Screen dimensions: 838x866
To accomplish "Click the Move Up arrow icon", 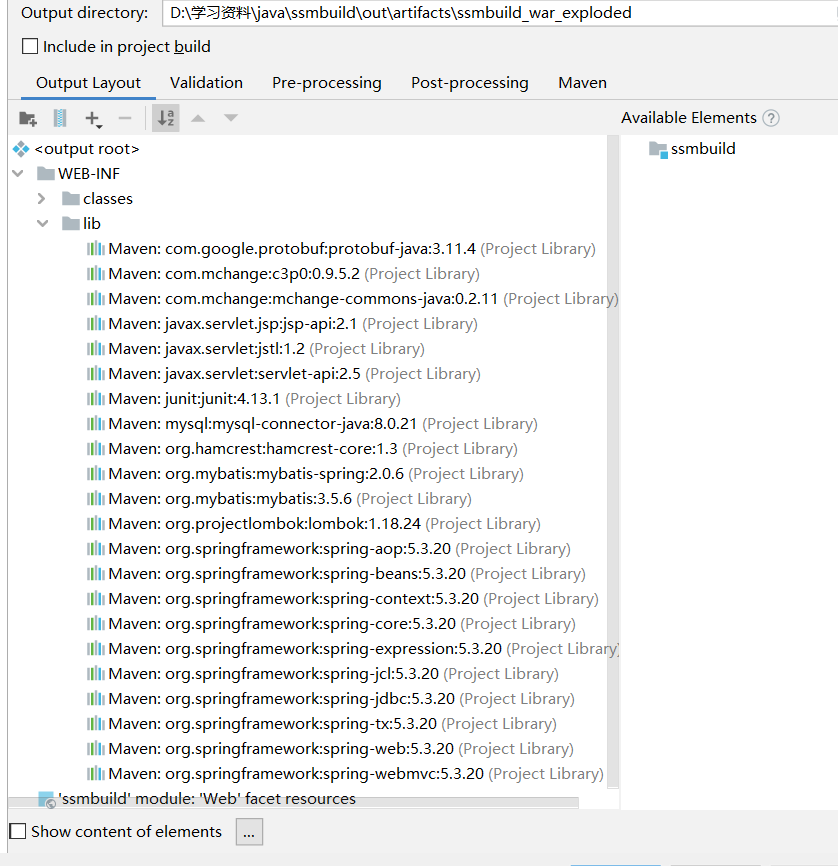I will (198, 118).
